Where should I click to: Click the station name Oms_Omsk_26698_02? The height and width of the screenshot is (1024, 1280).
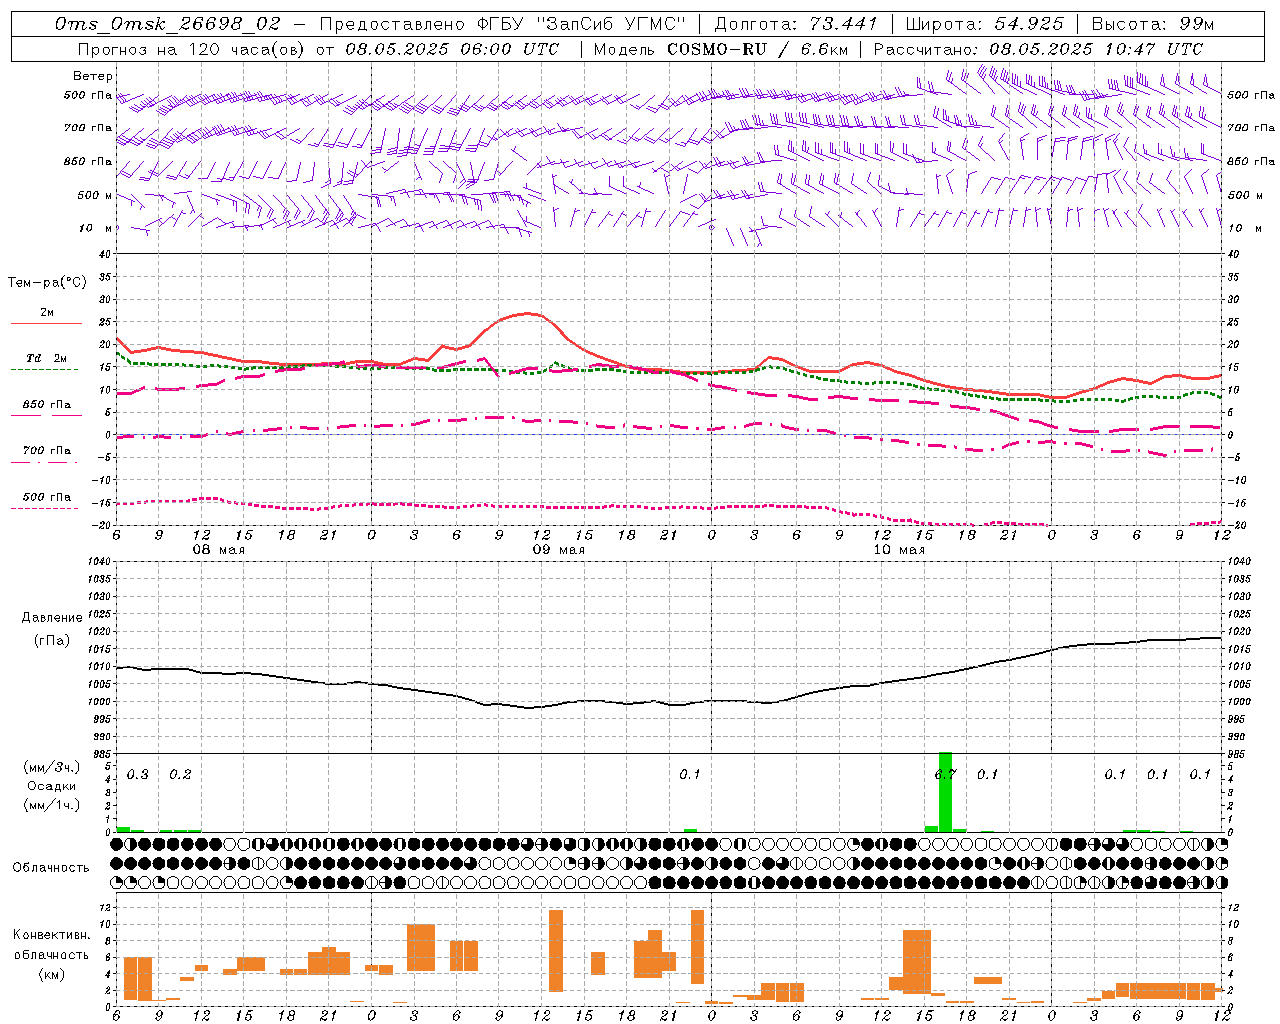[x=168, y=24]
